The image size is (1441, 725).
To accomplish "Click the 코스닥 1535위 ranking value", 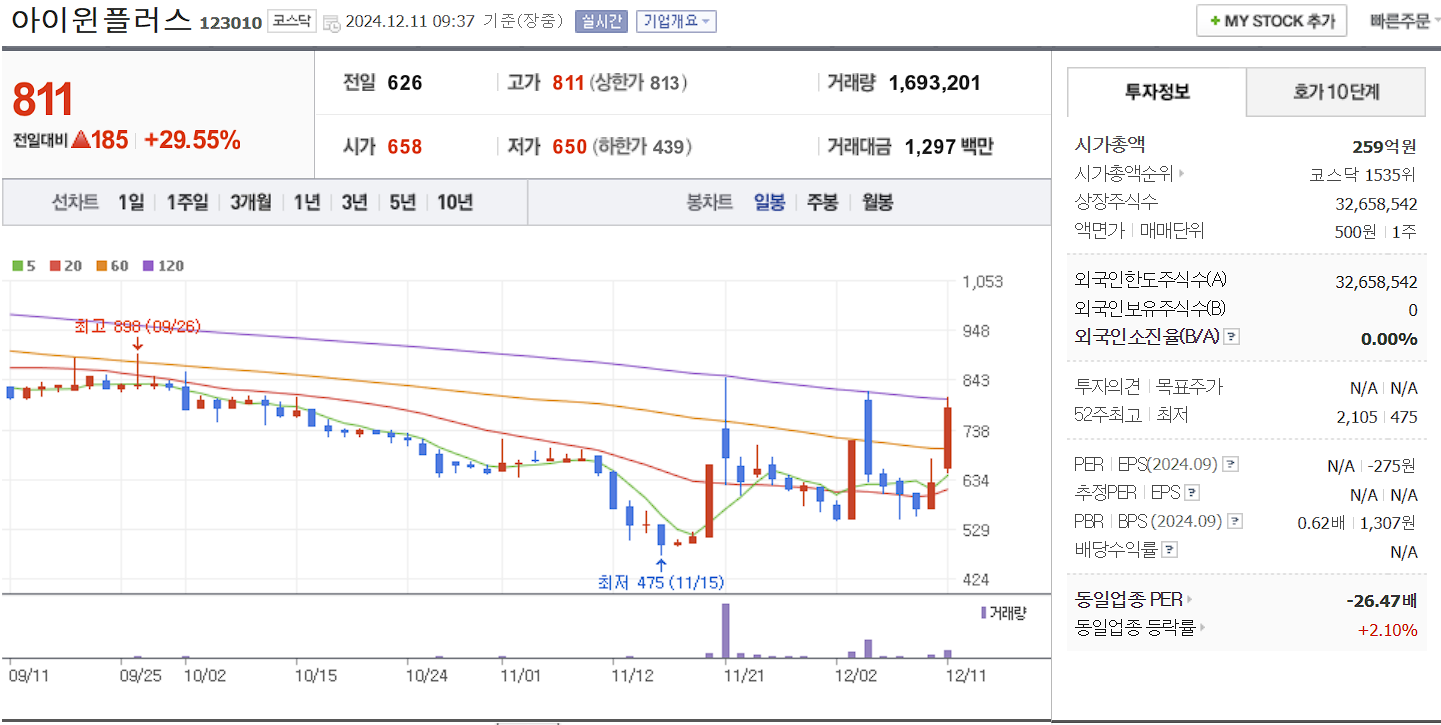I will pos(1363,175).
